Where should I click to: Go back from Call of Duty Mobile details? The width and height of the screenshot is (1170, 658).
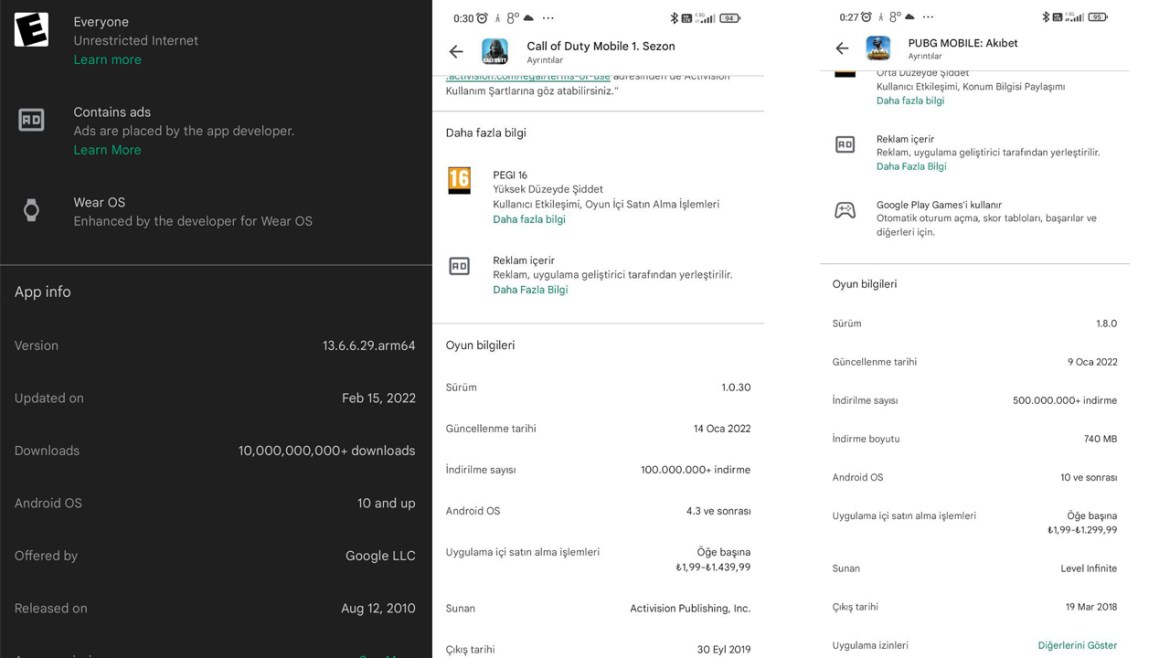pos(456,51)
